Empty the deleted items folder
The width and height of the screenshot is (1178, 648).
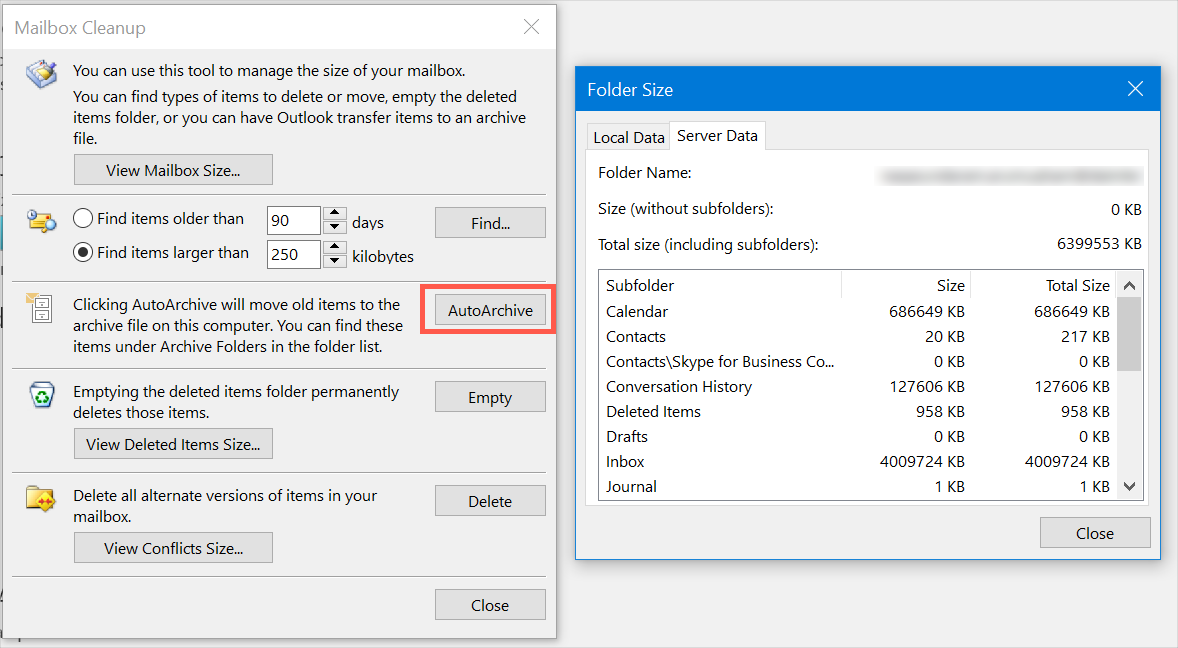(490, 397)
